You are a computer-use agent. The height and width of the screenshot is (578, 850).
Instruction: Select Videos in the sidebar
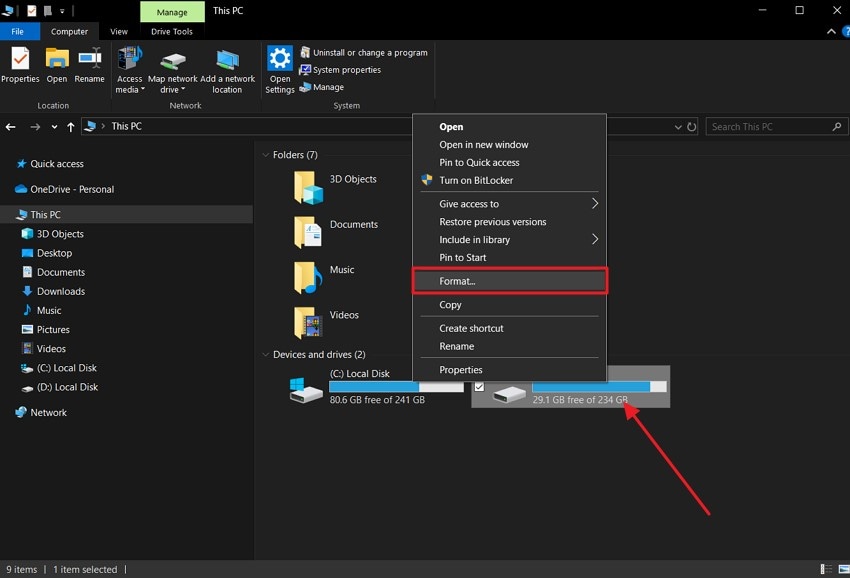tap(43, 349)
